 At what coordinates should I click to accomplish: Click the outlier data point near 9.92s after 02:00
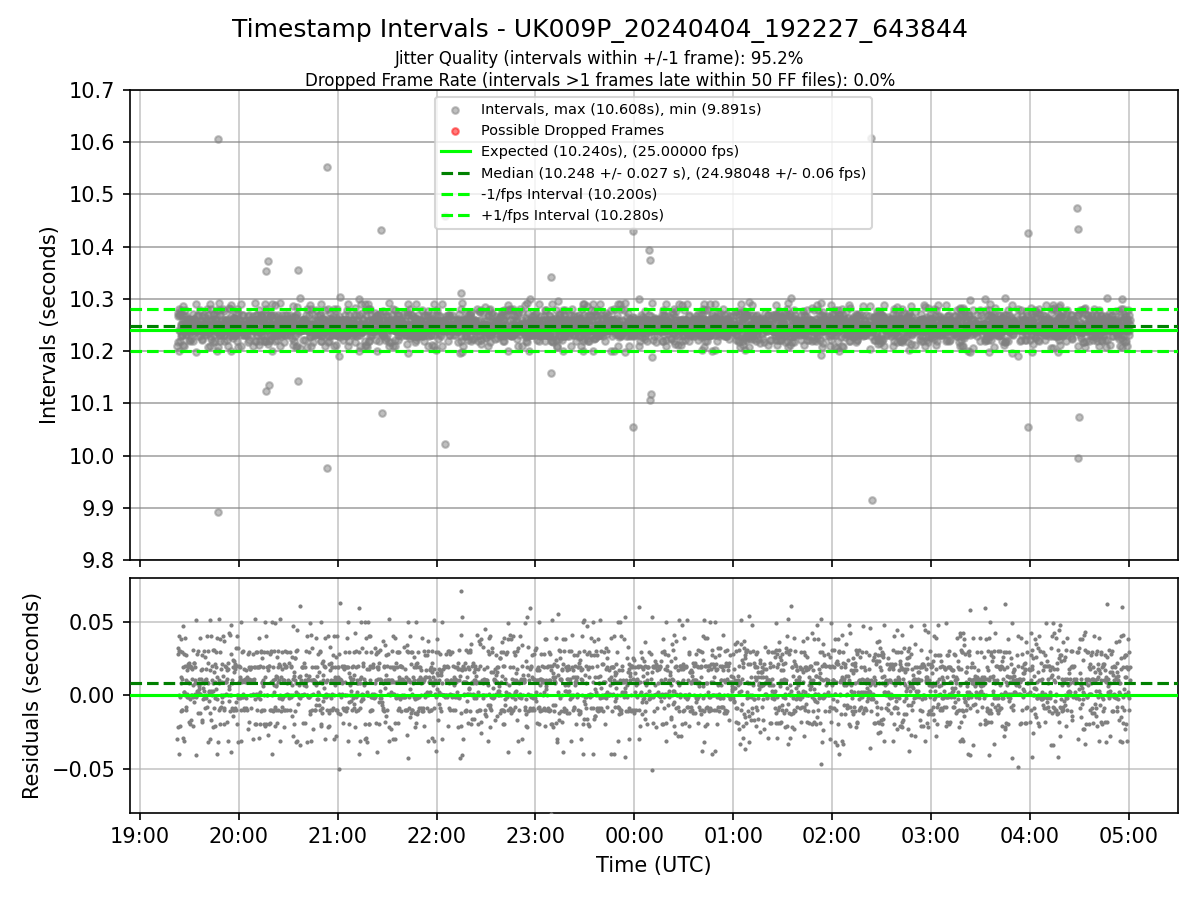872,500
